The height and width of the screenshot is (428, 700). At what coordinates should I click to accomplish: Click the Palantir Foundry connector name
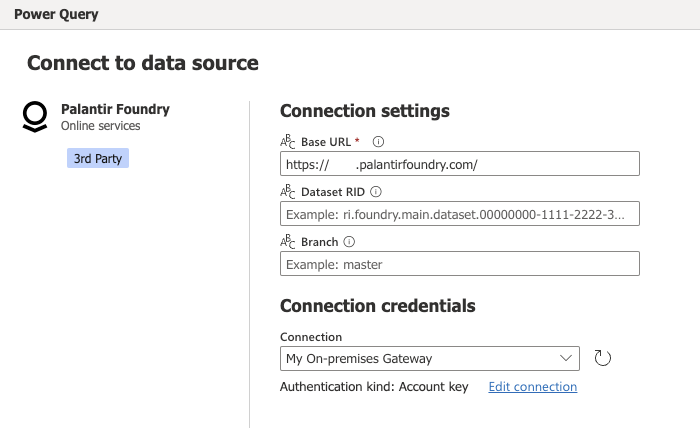tap(115, 108)
